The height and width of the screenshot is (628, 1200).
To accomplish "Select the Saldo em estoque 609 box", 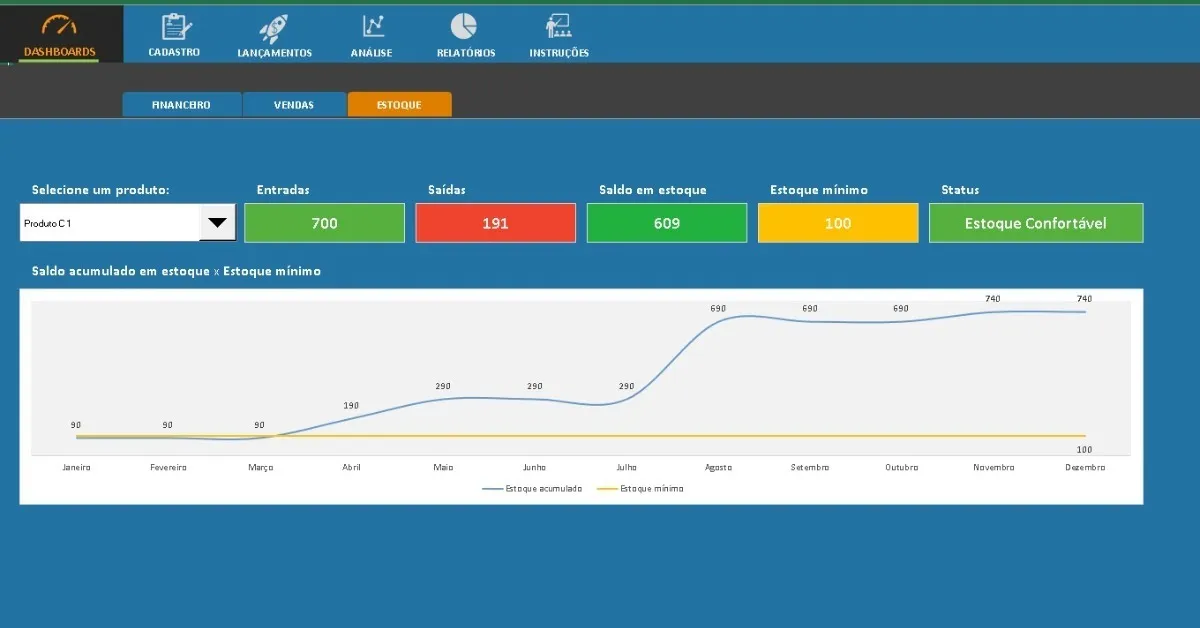I will pyautogui.click(x=667, y=223).
